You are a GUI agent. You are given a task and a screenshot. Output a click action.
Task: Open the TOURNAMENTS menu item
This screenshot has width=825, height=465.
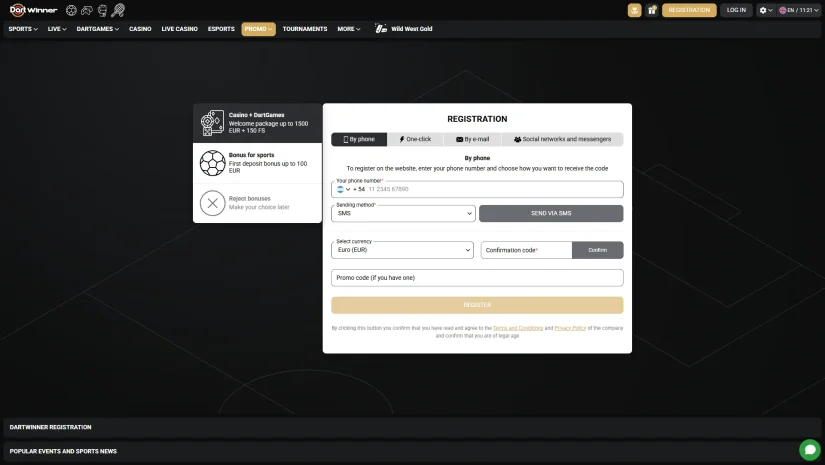[305, 29]
